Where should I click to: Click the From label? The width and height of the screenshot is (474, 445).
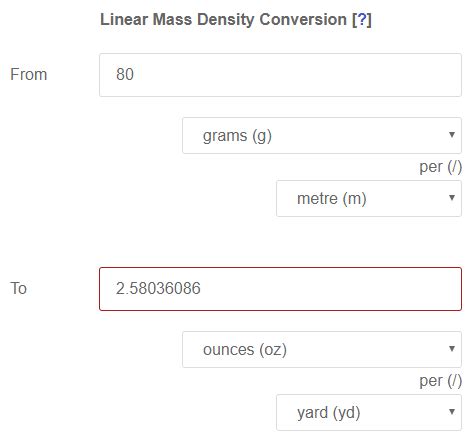click(29, 74)
